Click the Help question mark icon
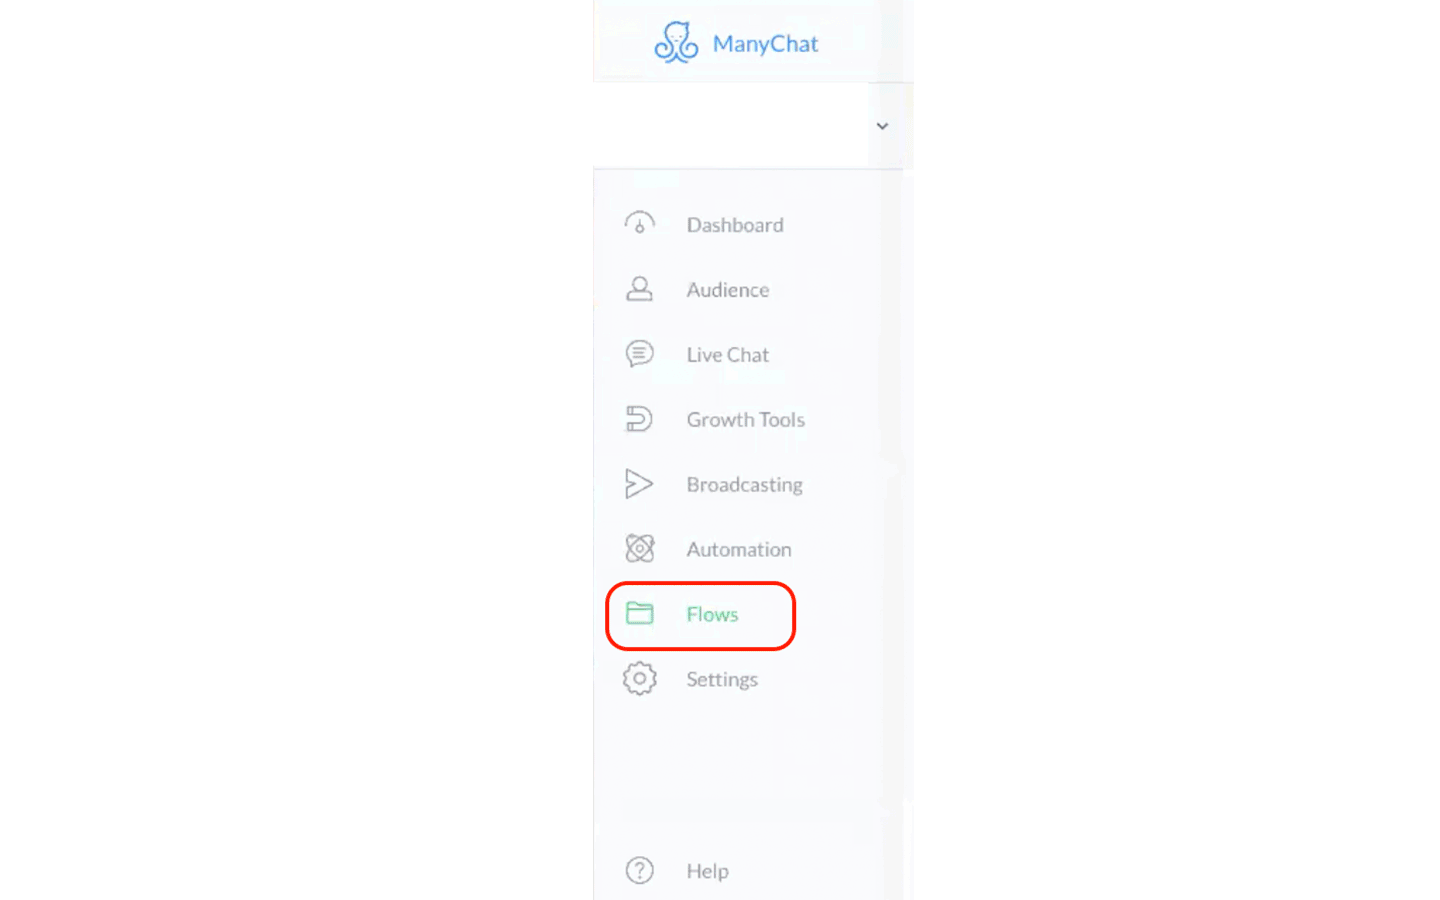Screen dimensions: 1440x900 639,870
